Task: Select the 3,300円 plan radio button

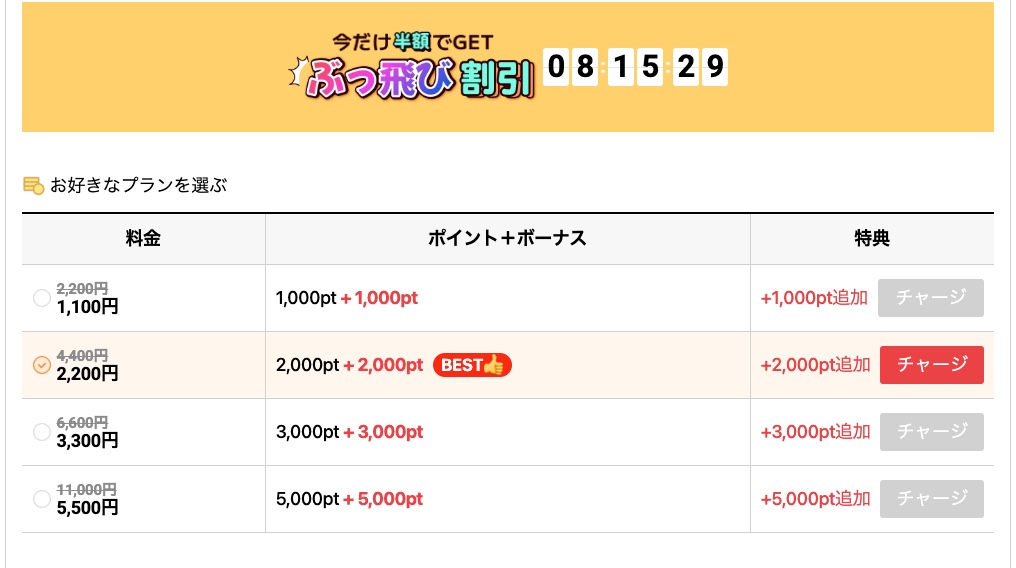Action: point(41,432)
